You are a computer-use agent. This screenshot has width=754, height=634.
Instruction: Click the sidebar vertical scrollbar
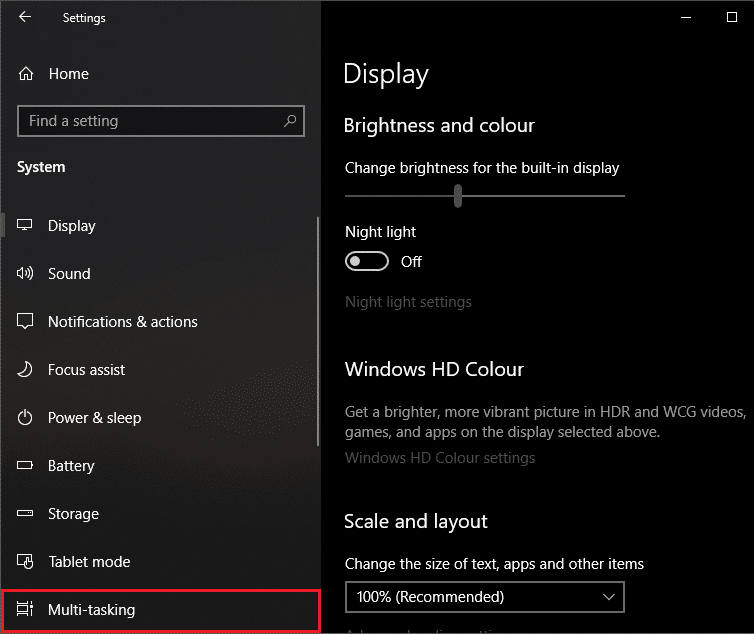click(x=318, y=330)
